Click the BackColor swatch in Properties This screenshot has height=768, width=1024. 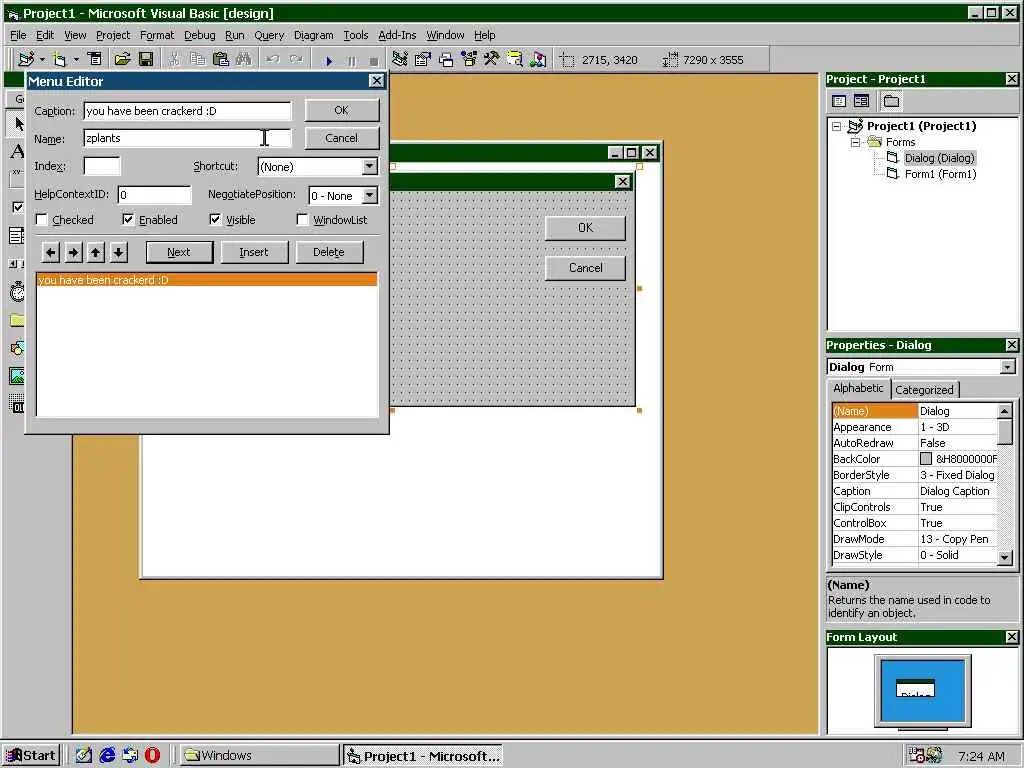click(925, 459)
